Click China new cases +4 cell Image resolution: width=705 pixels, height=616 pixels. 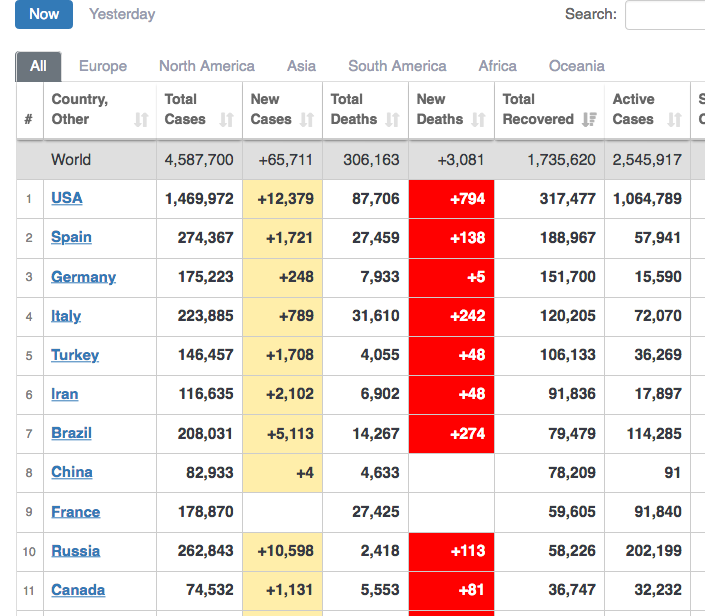tap(282, 473)
